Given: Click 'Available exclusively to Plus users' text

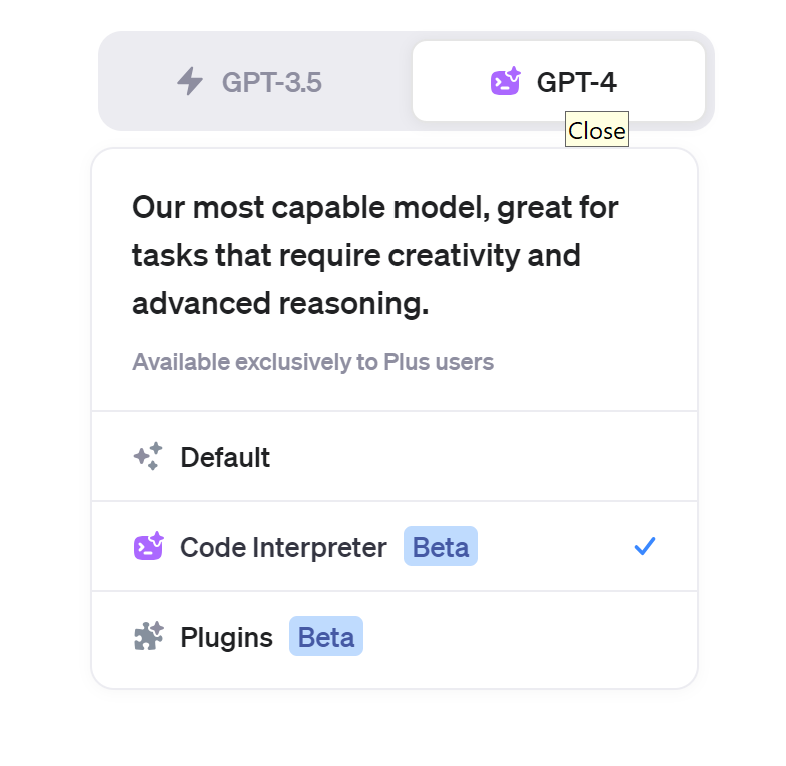Looking at the screenshot, I should click(x=313, y=362).
